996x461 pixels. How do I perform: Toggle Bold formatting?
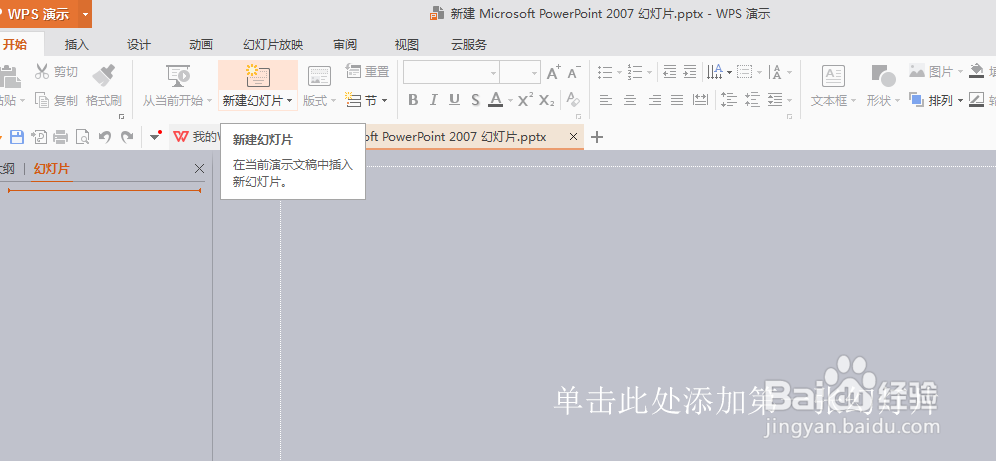[413, 100]
